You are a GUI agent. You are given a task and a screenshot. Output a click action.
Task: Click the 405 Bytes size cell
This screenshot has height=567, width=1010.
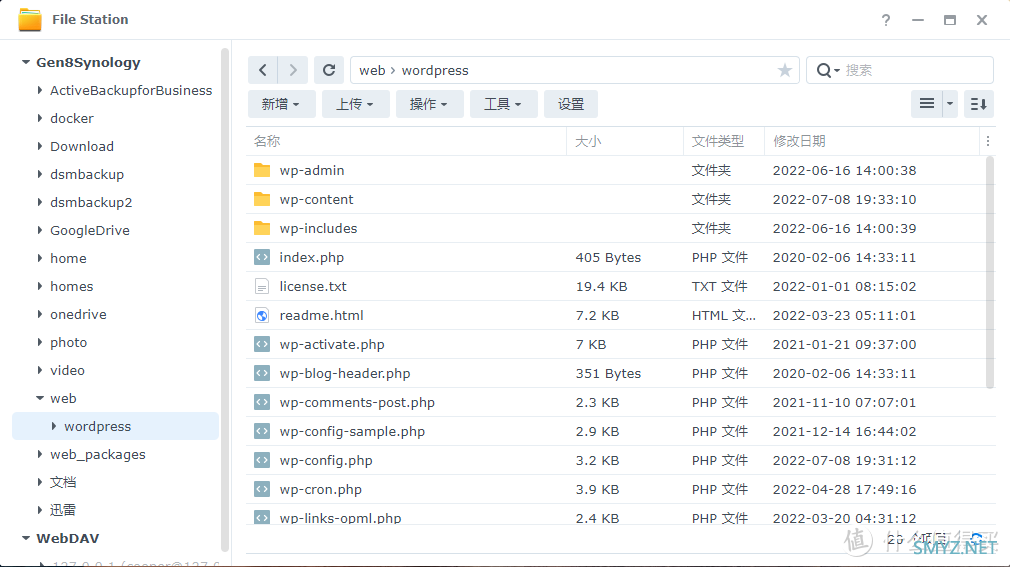pyautogui.click(x=608, y=257)
